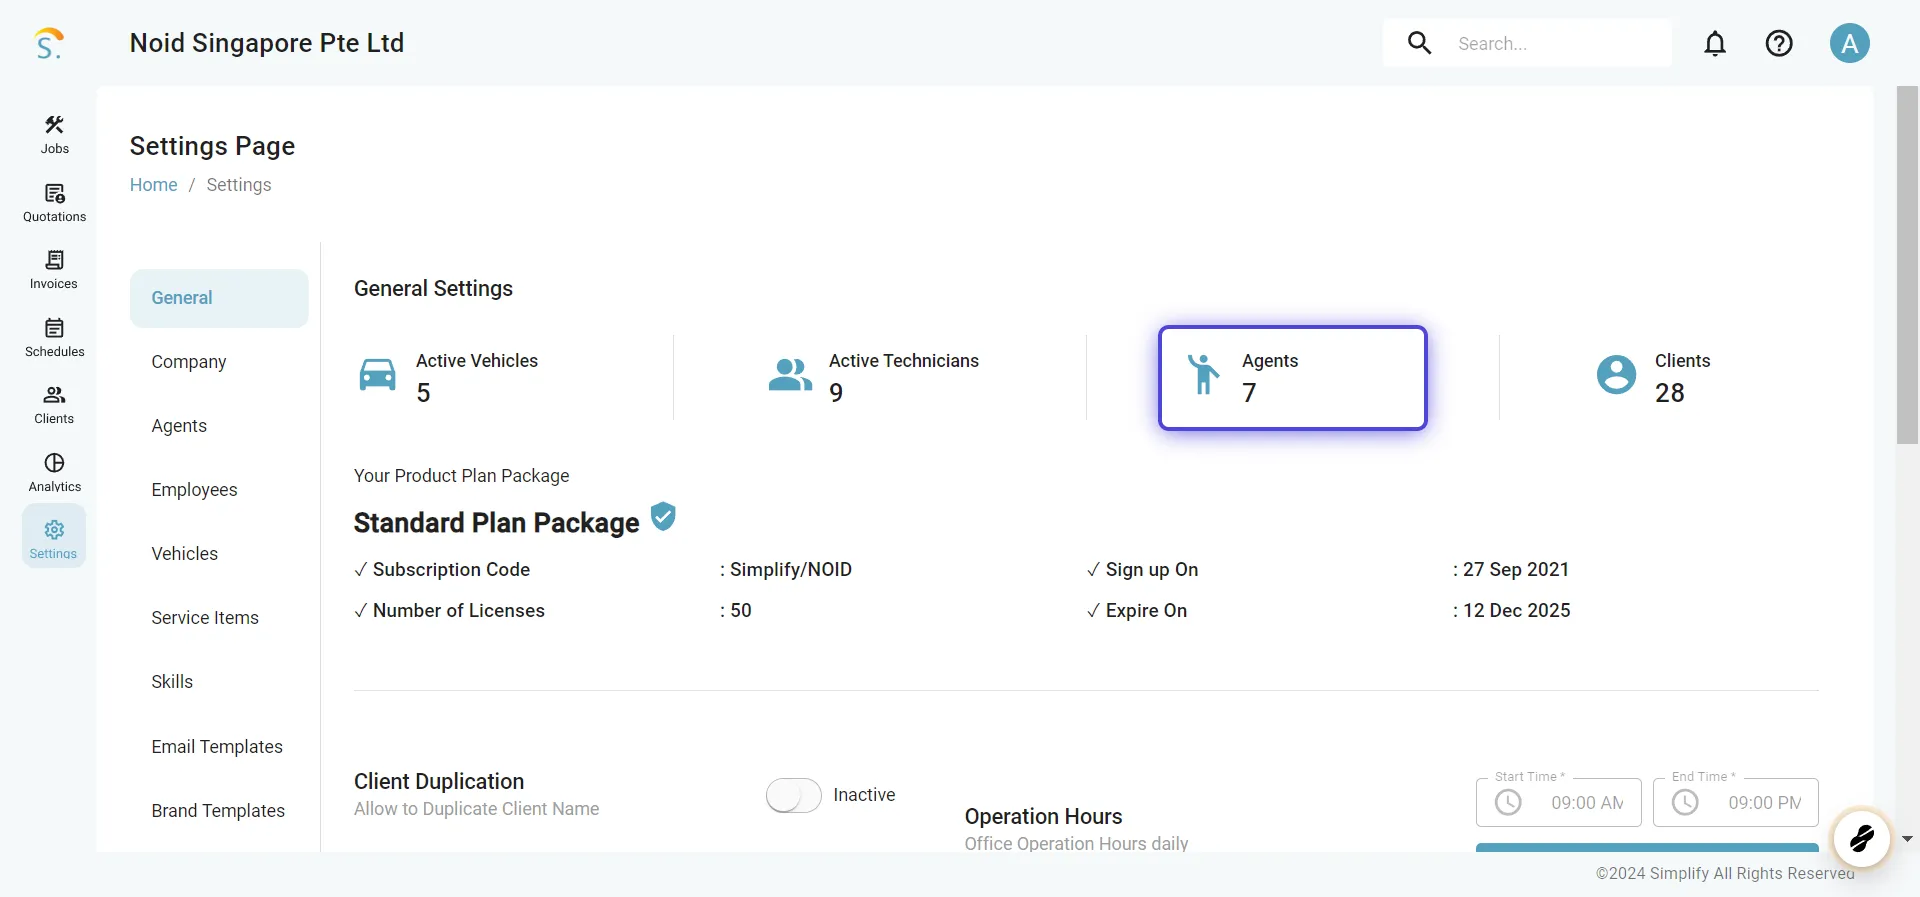Screen dimensions: 1920x897
Task: Open Clients in the left sidebar
Action: point(54,405)
